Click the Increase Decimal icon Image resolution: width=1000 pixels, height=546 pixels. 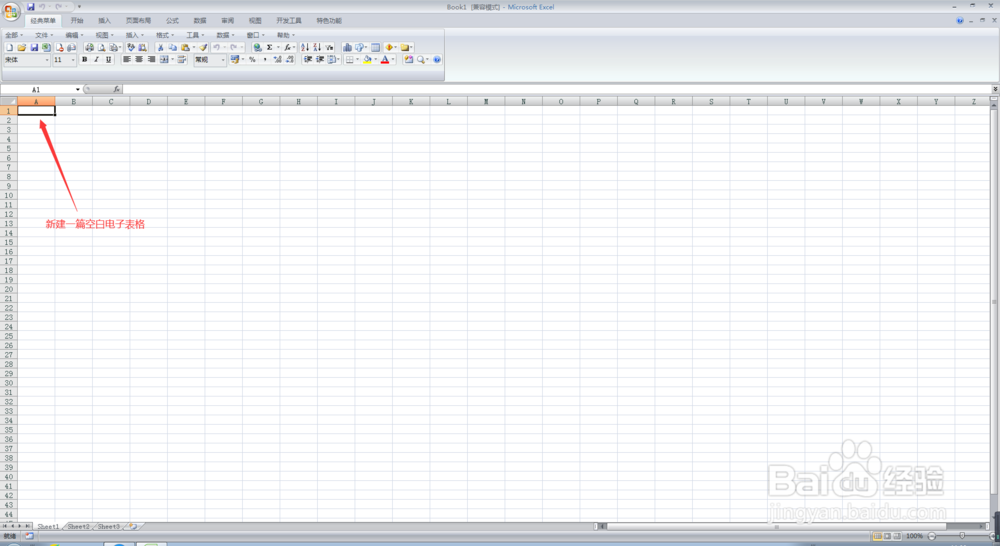[277, 59]
